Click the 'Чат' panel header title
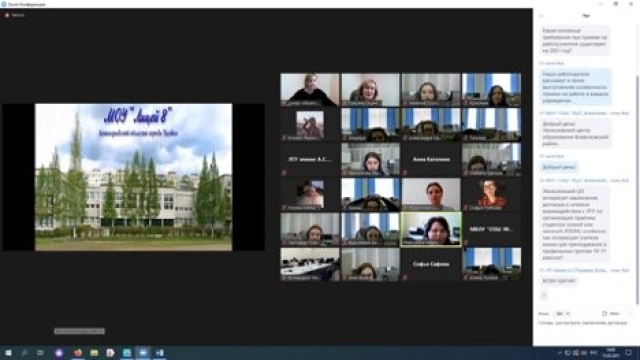This screenshot has height=360, width=640. click(x=586, y=16)
